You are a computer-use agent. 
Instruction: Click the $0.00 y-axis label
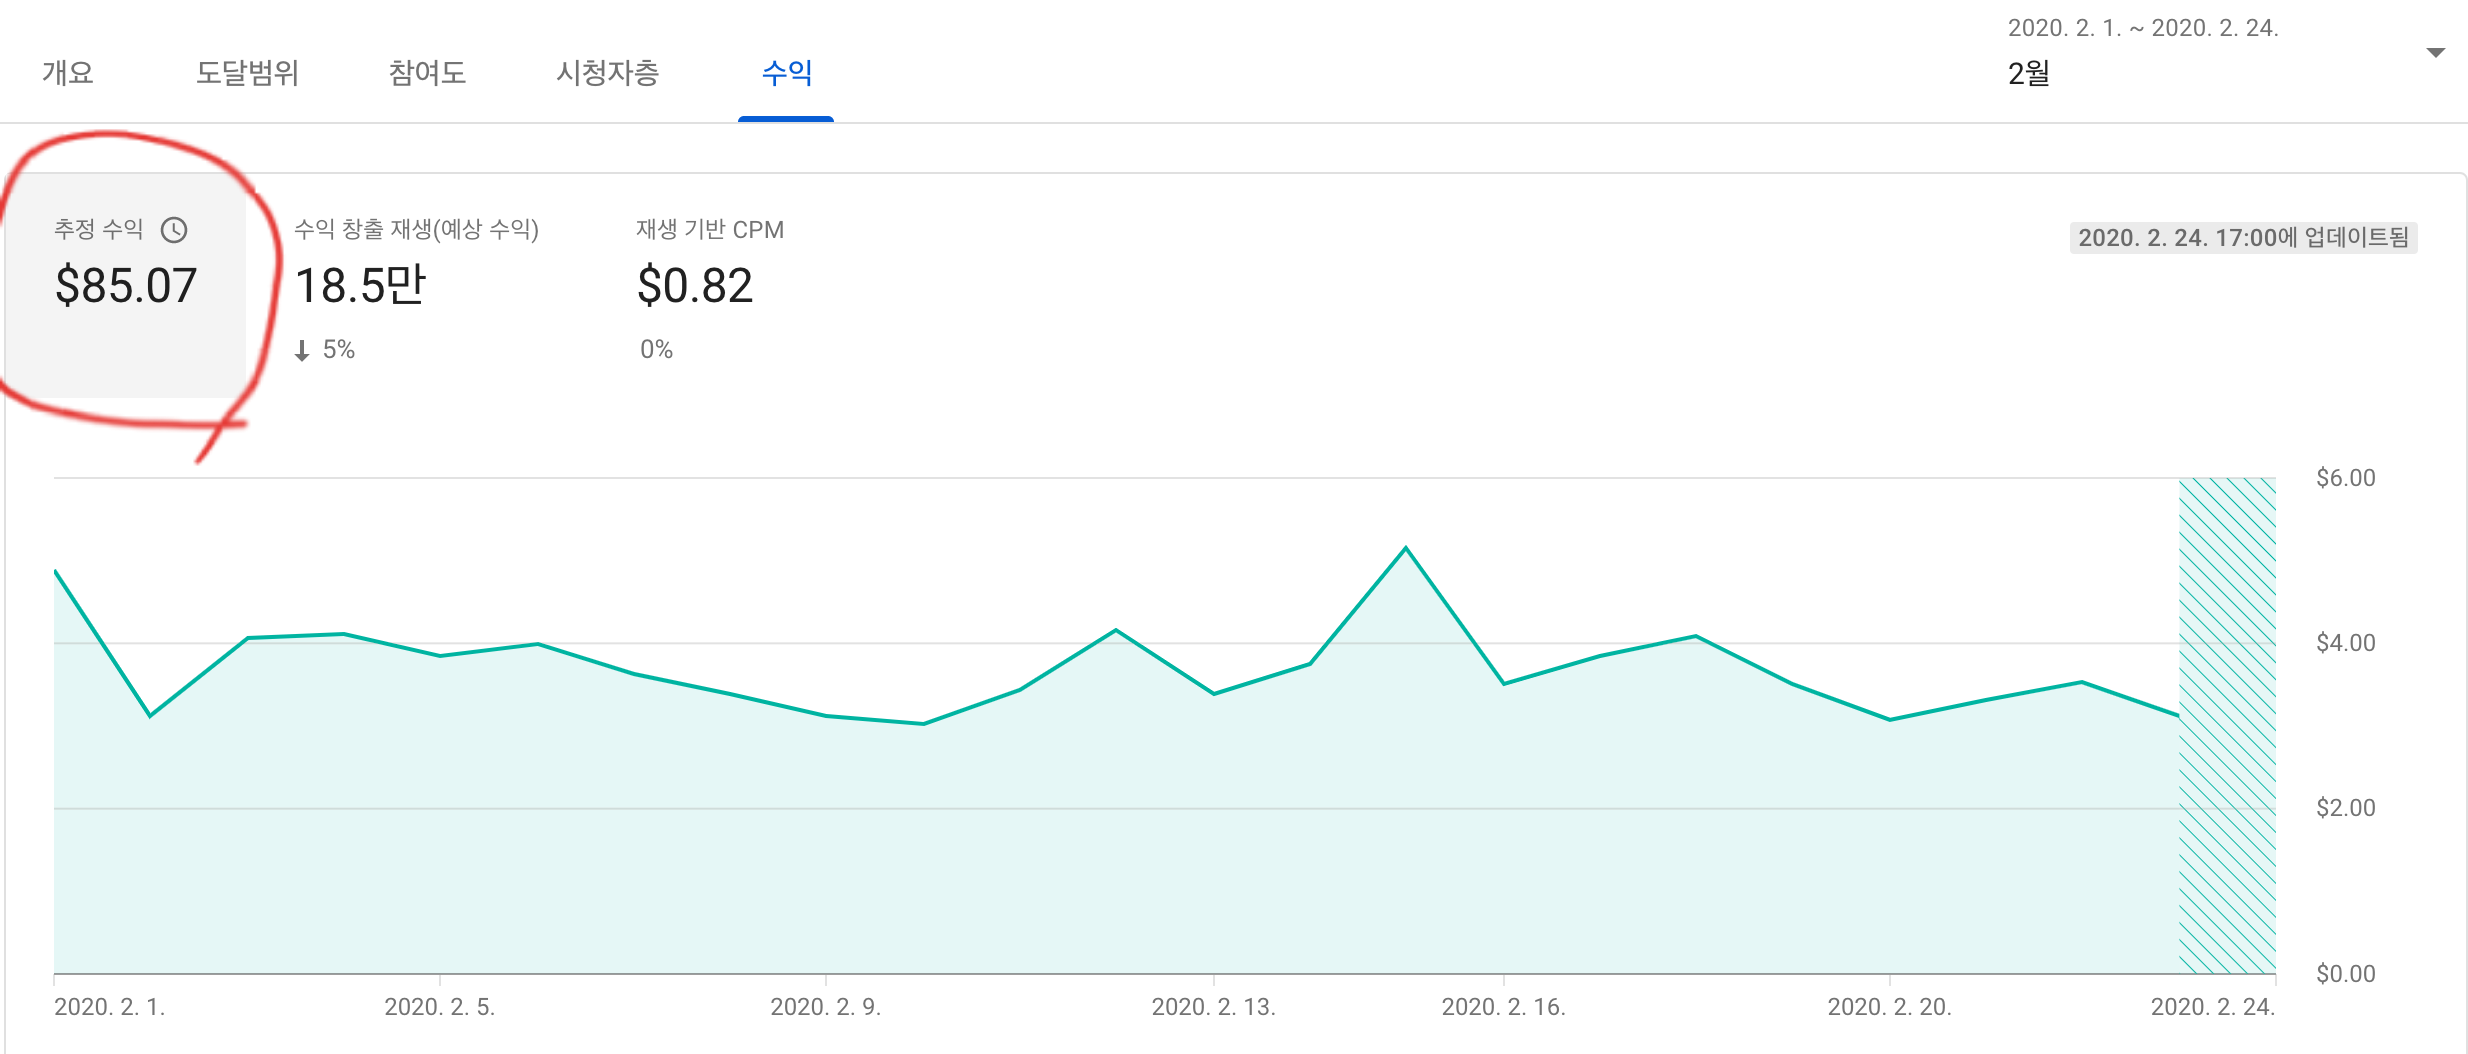pos(2346,974)
